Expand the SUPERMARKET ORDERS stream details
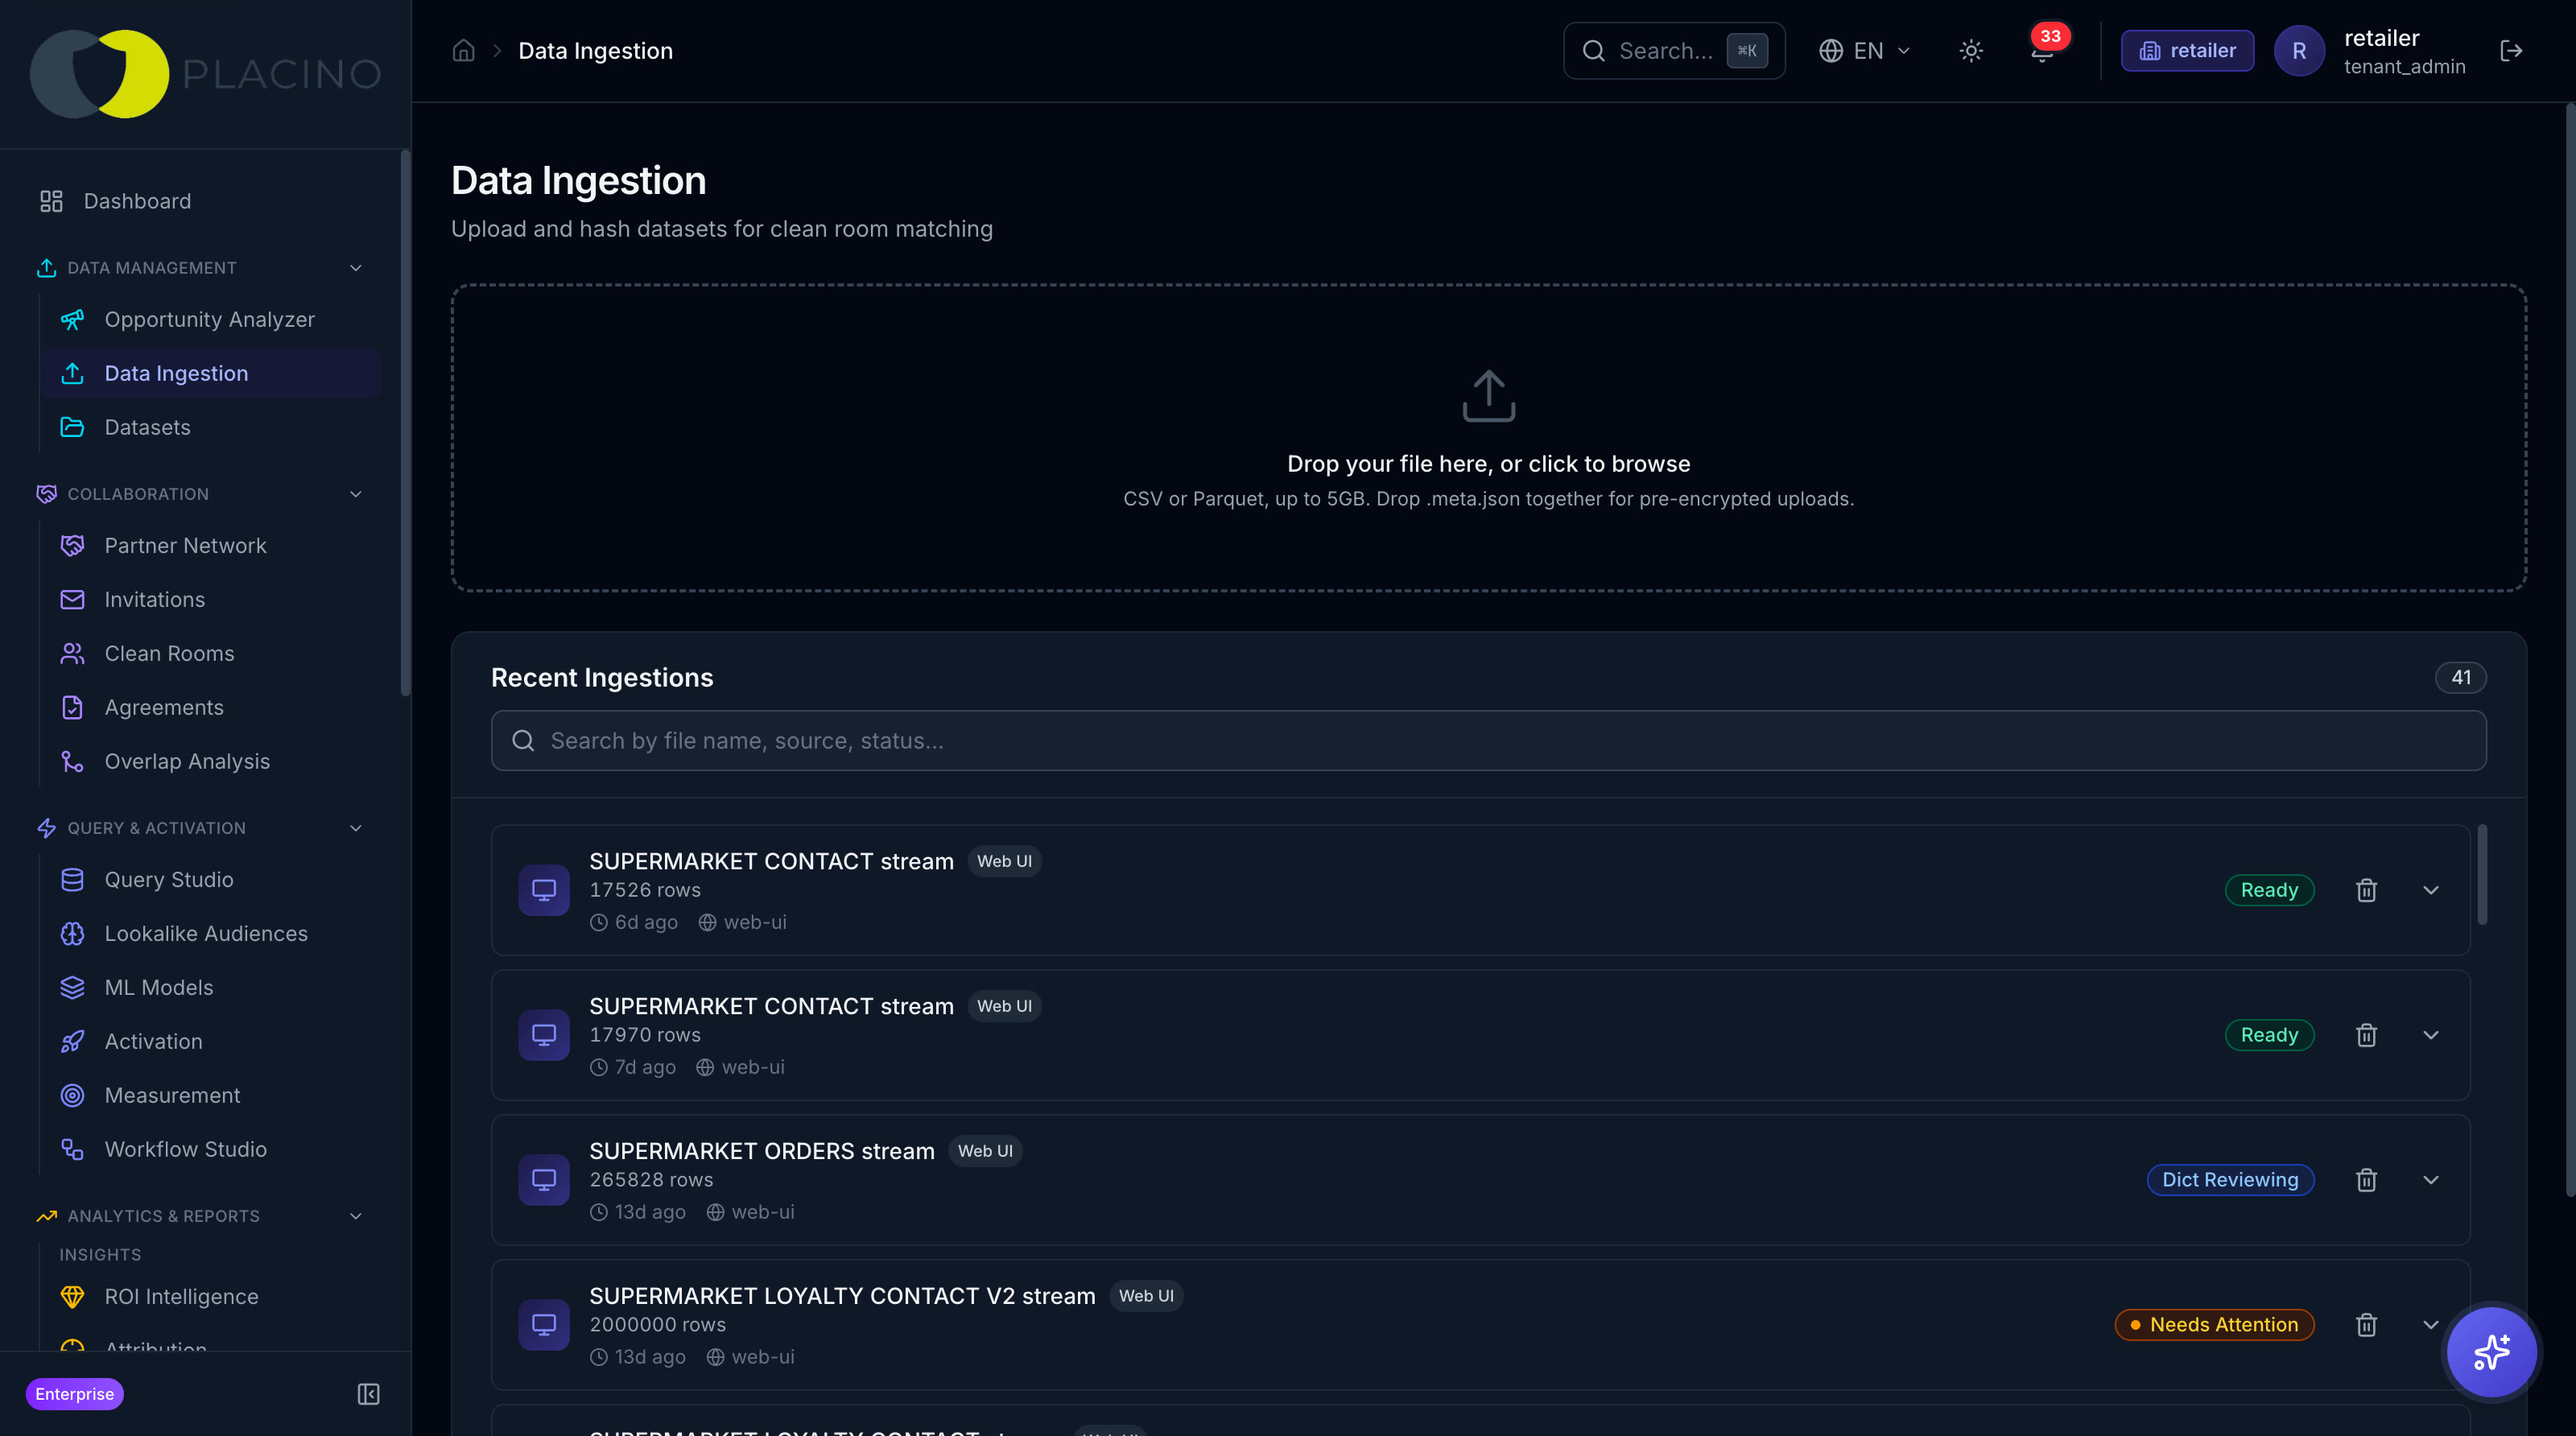This screenshot has width=2576, height=1436. 2431,1180
